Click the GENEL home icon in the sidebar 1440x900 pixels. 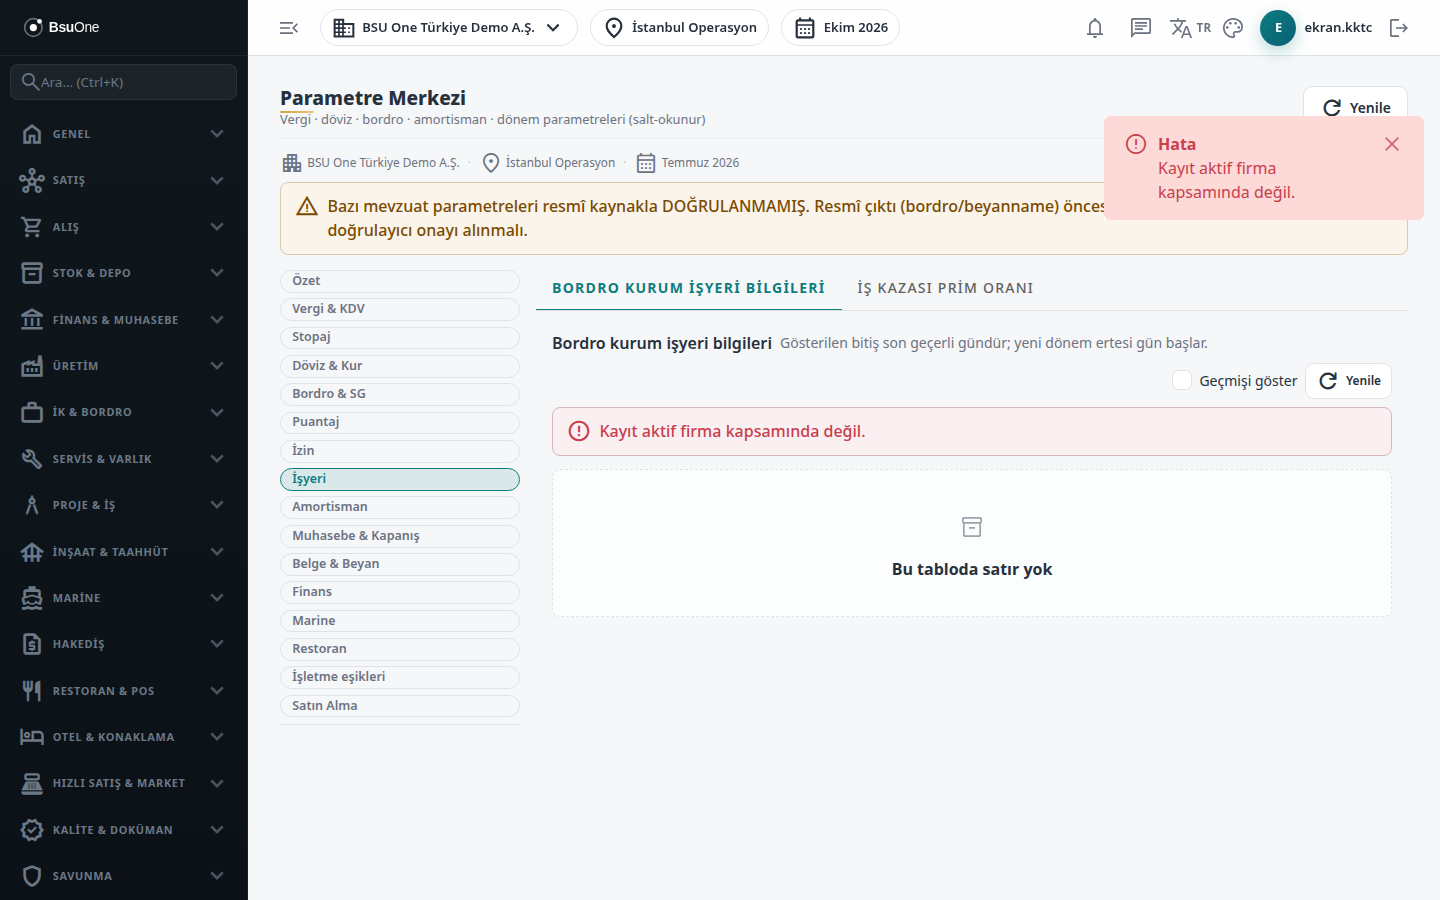[32, 134]
